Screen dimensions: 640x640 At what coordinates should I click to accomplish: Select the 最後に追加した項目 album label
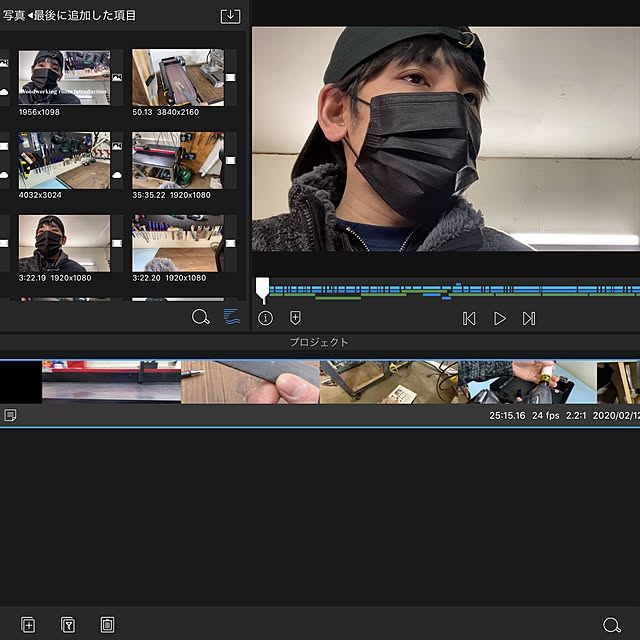(85, 15)
